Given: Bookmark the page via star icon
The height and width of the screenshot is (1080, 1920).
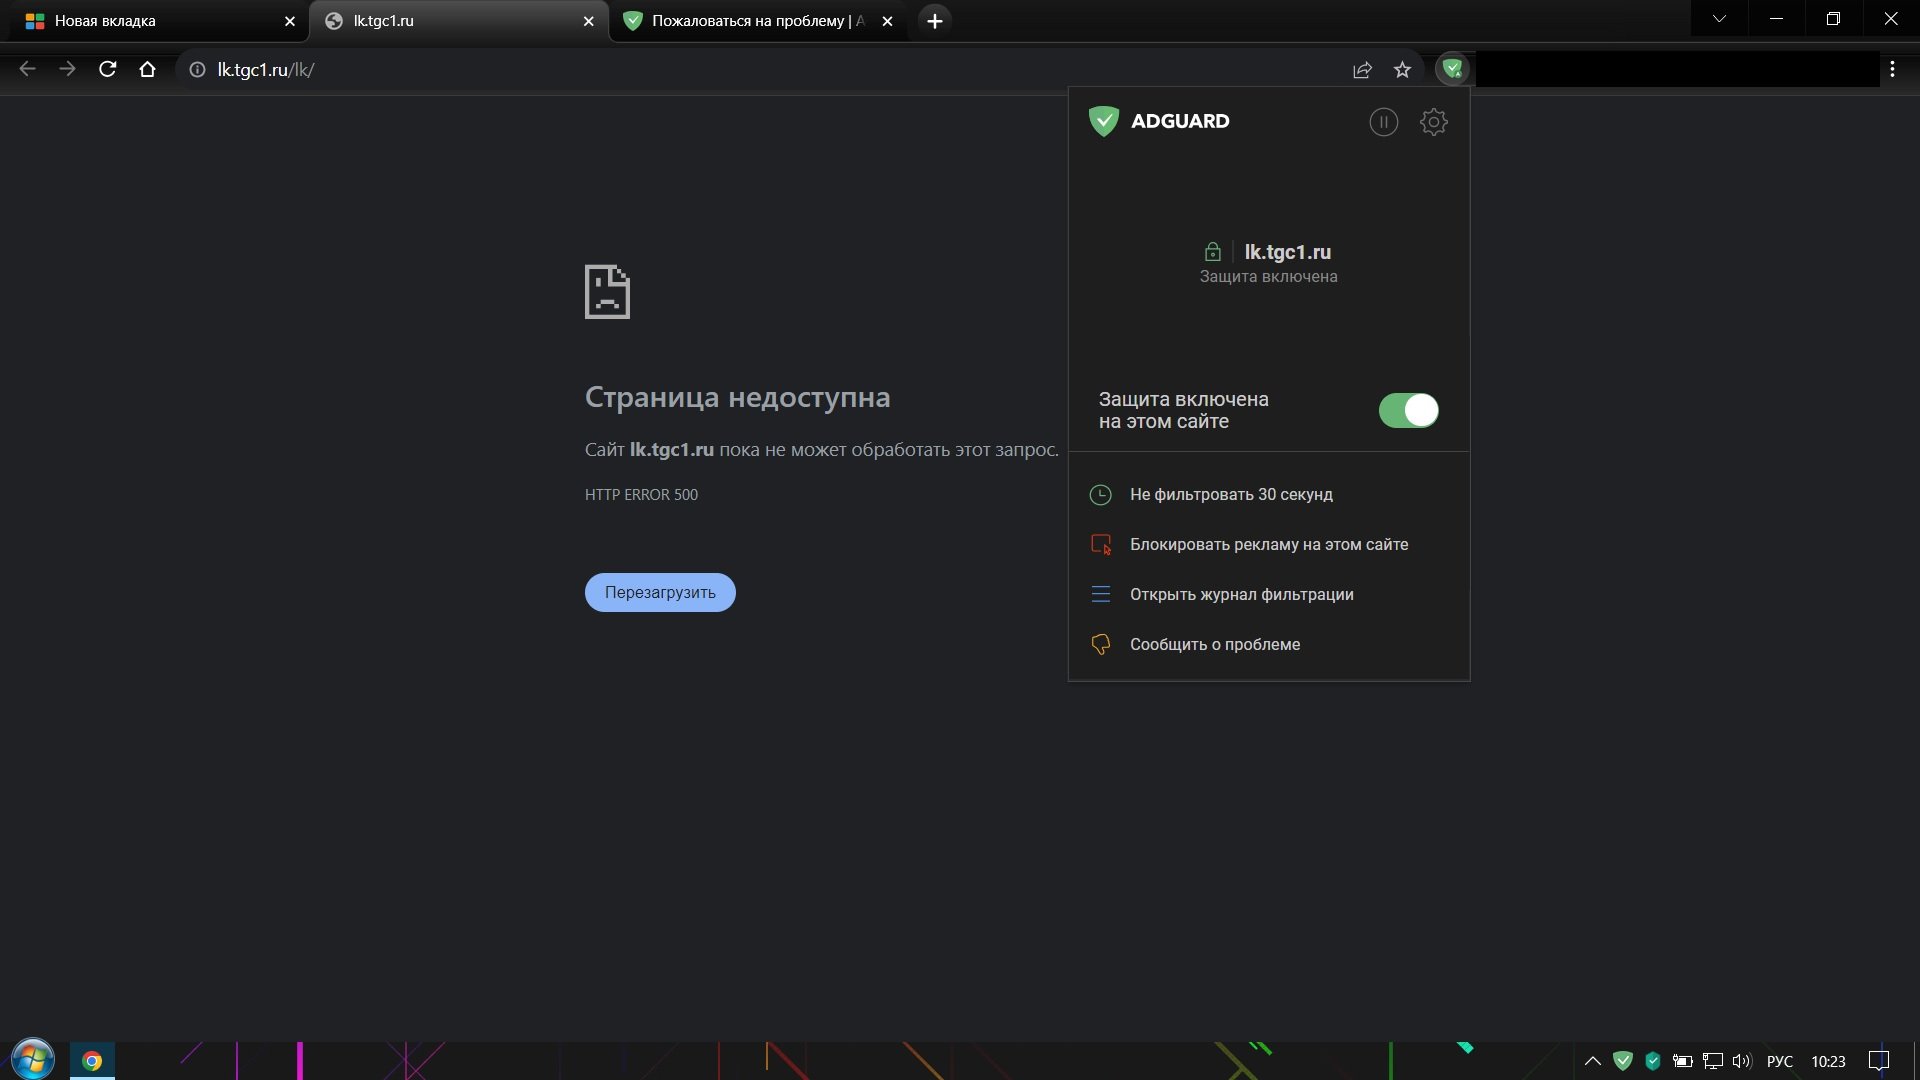Looking at the screenshot, I should [1402, 69].
